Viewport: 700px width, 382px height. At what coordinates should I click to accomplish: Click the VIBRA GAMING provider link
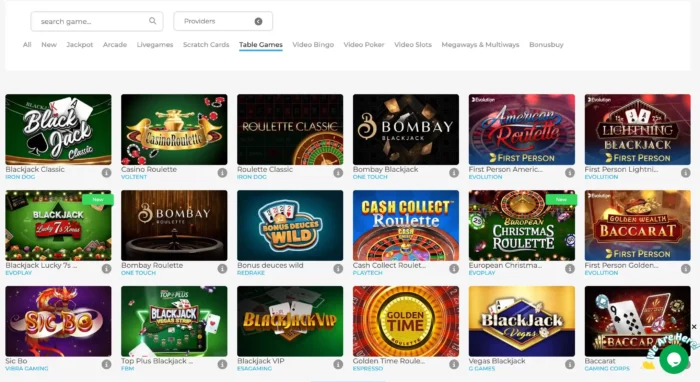[27, 369]
